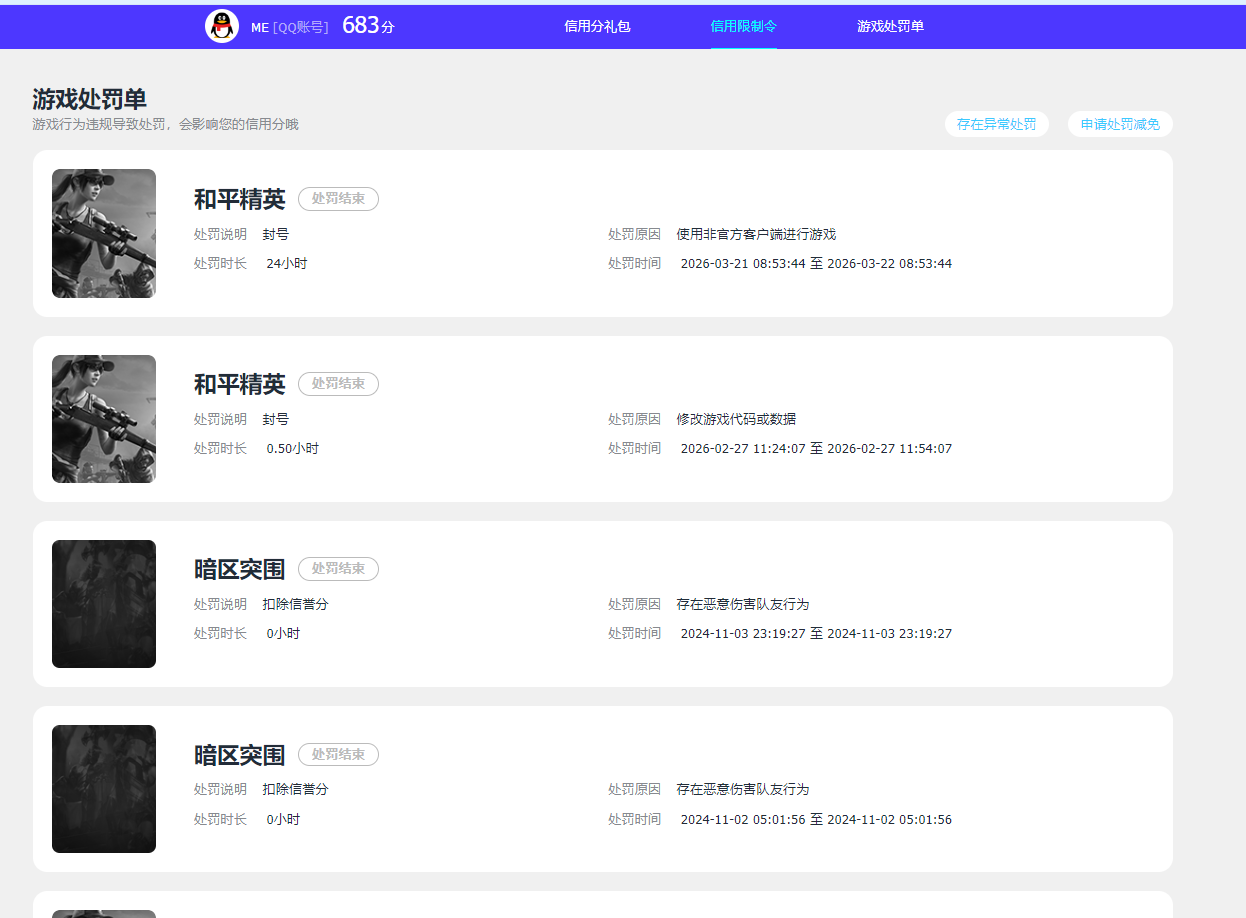1246x918 pixels.
Task: Click the 暗区突围 title of the 2024-11-02 record
Action: coord(239,755)
